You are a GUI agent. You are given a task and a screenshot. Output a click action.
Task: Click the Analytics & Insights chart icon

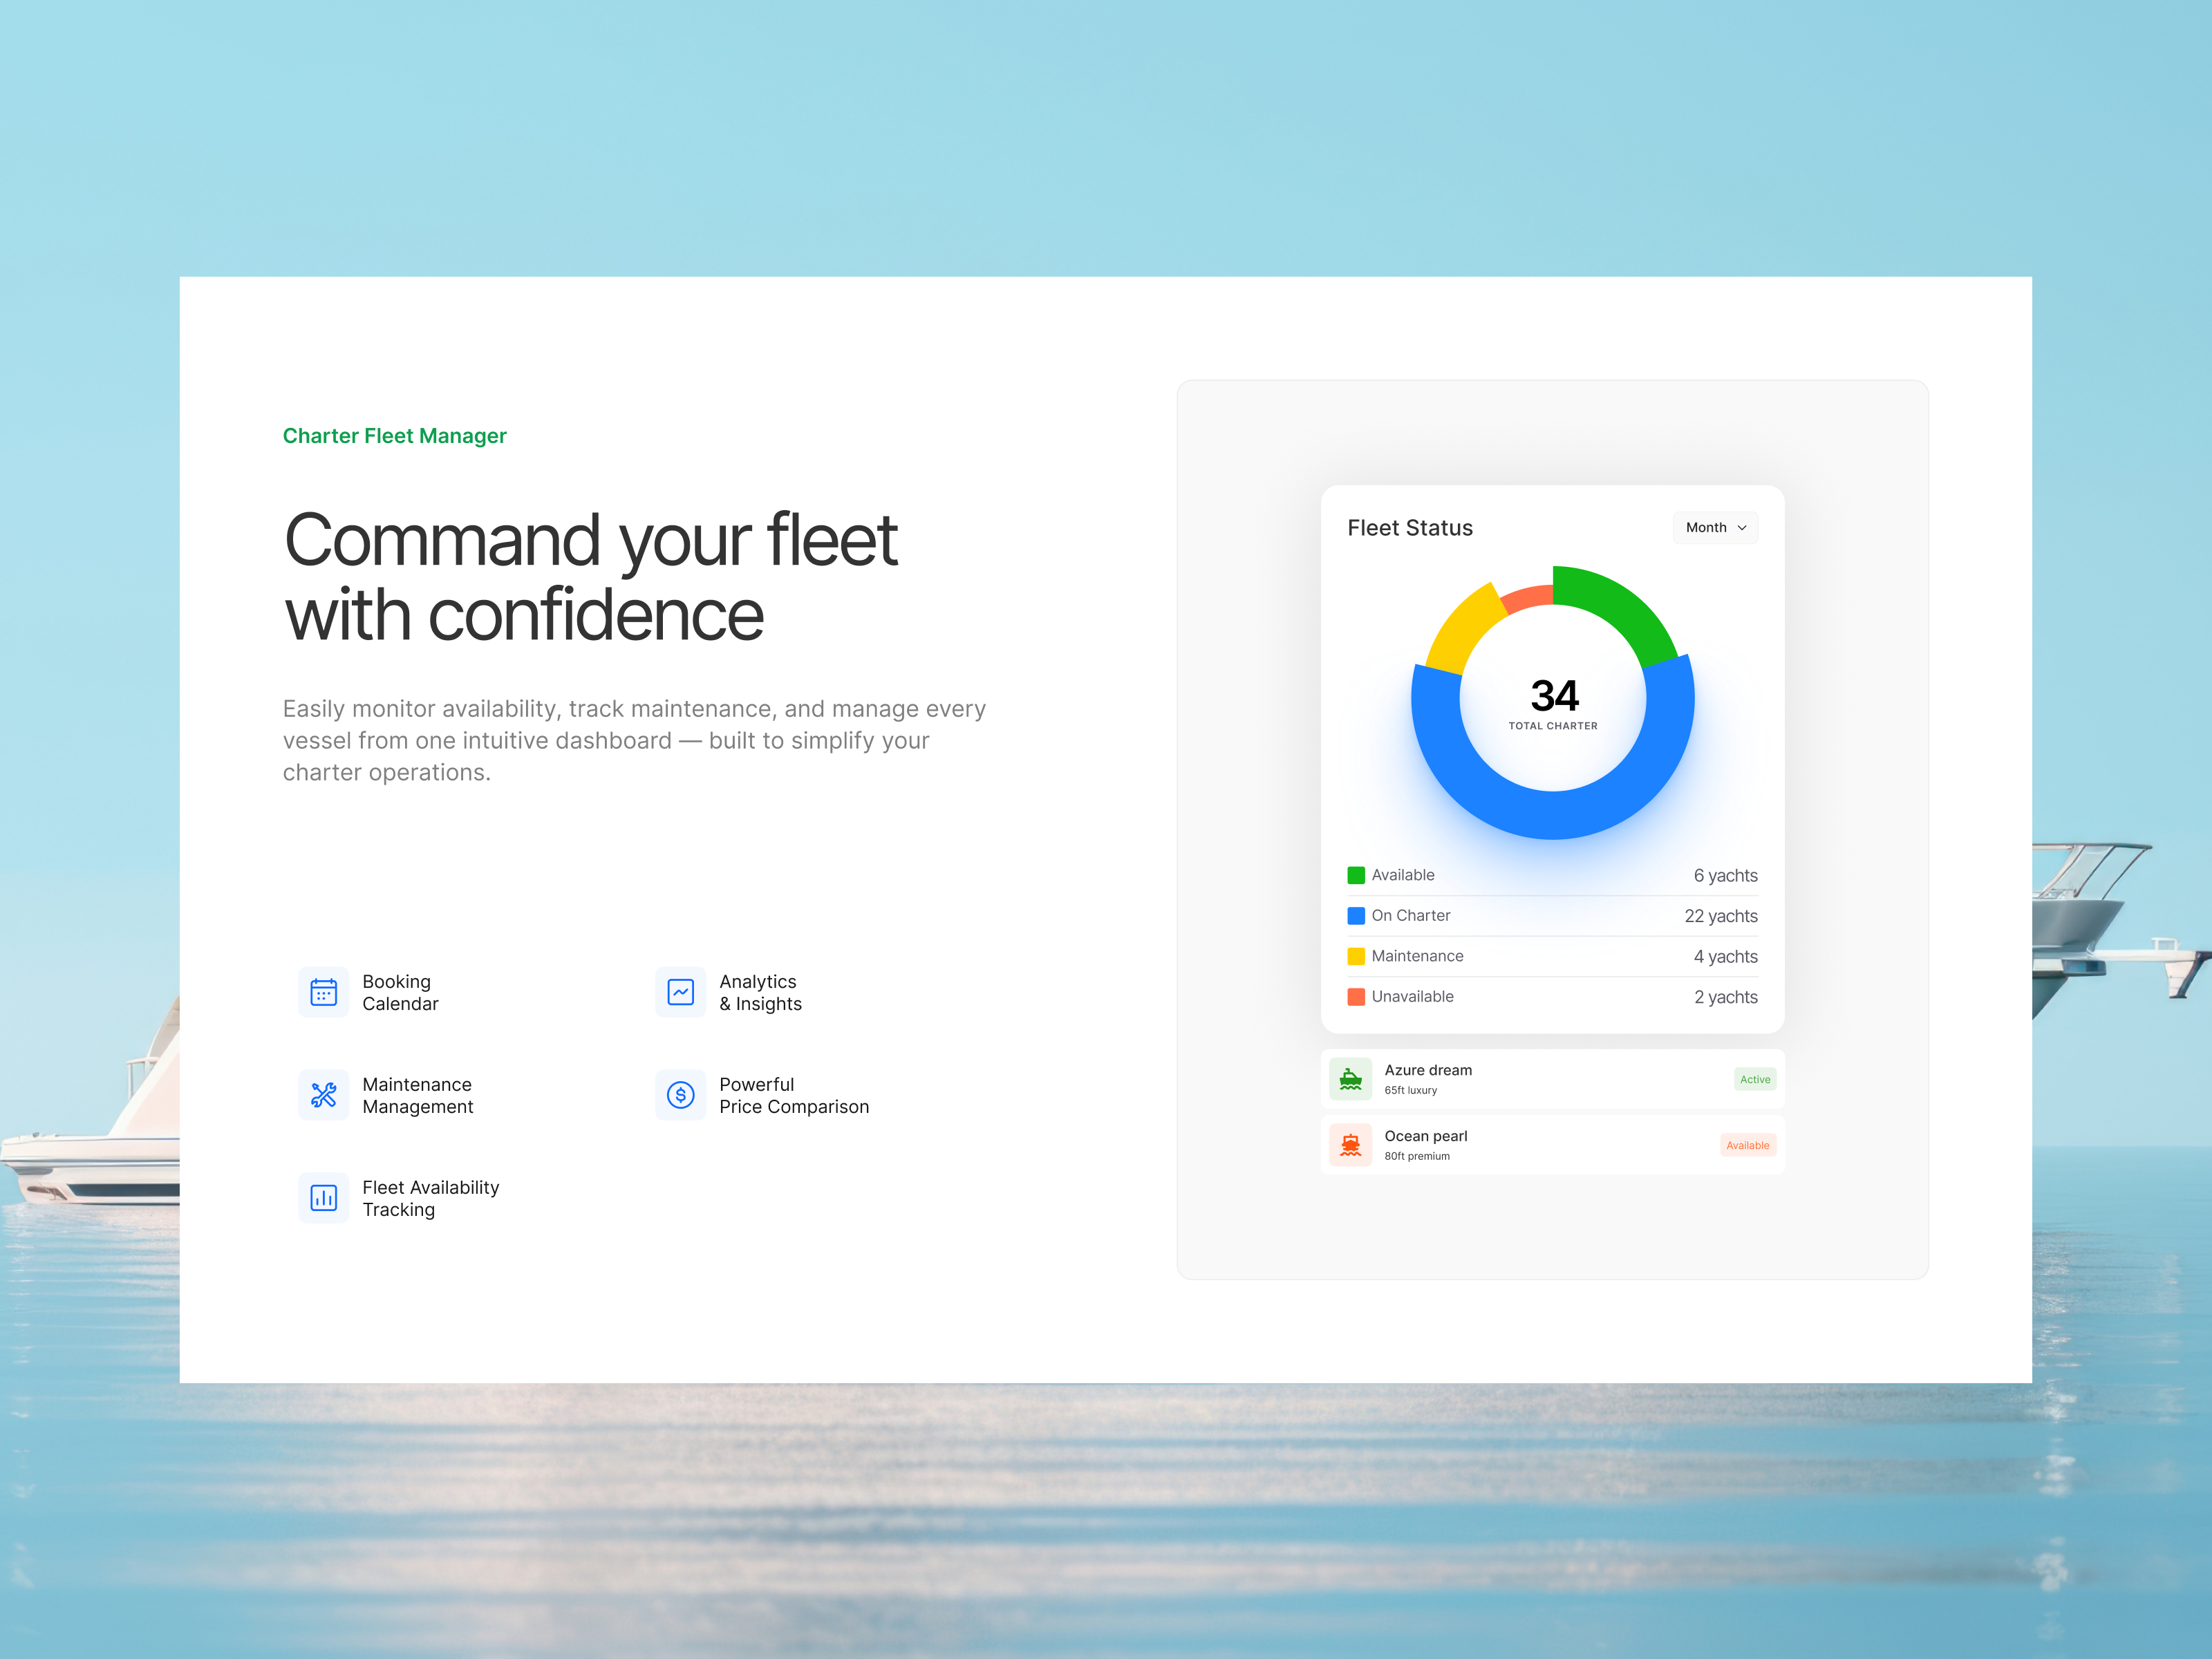(680, 992)
